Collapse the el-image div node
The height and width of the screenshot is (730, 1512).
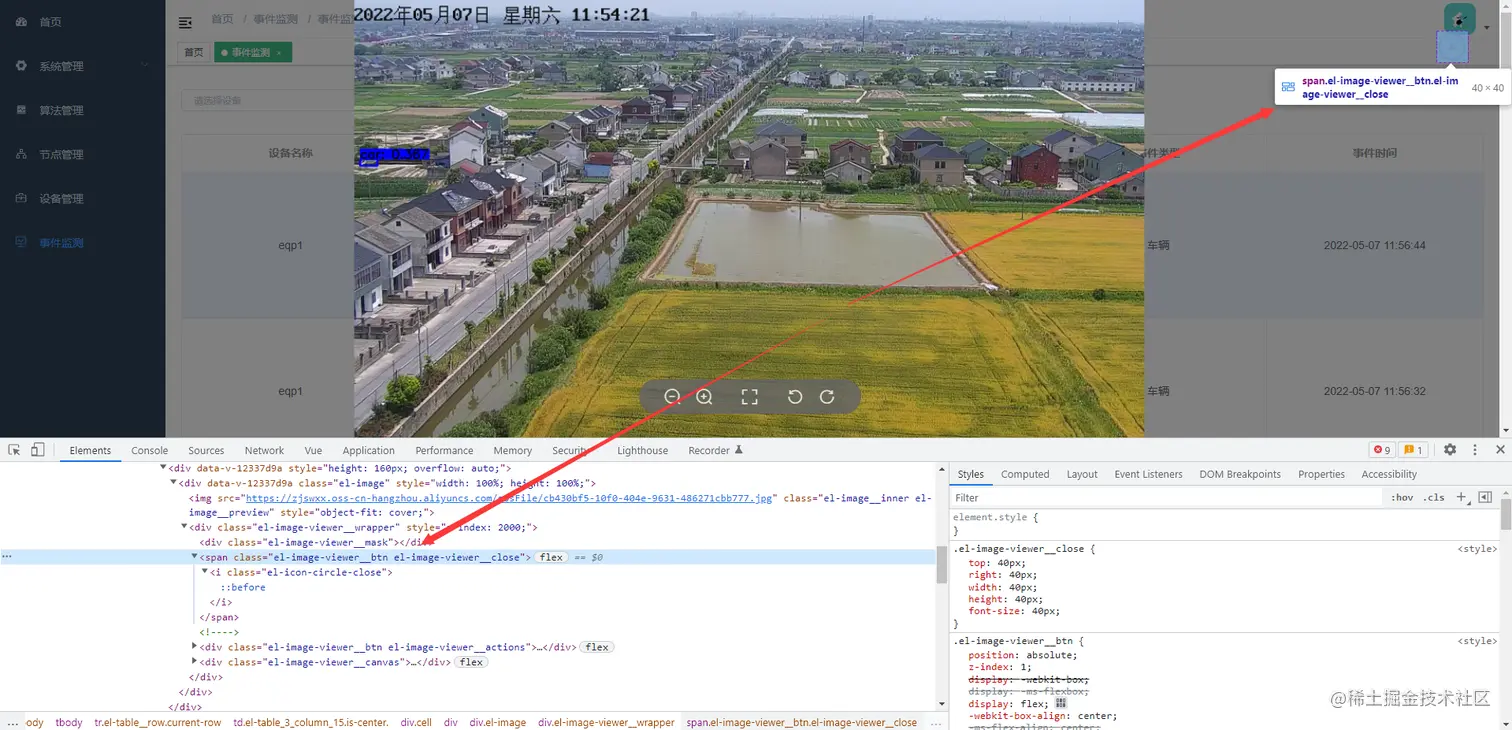point(173,482)
